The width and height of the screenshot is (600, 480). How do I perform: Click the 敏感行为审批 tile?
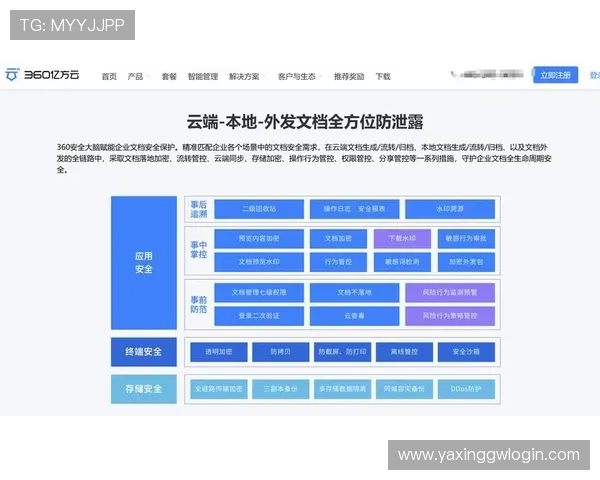(466, 238)
